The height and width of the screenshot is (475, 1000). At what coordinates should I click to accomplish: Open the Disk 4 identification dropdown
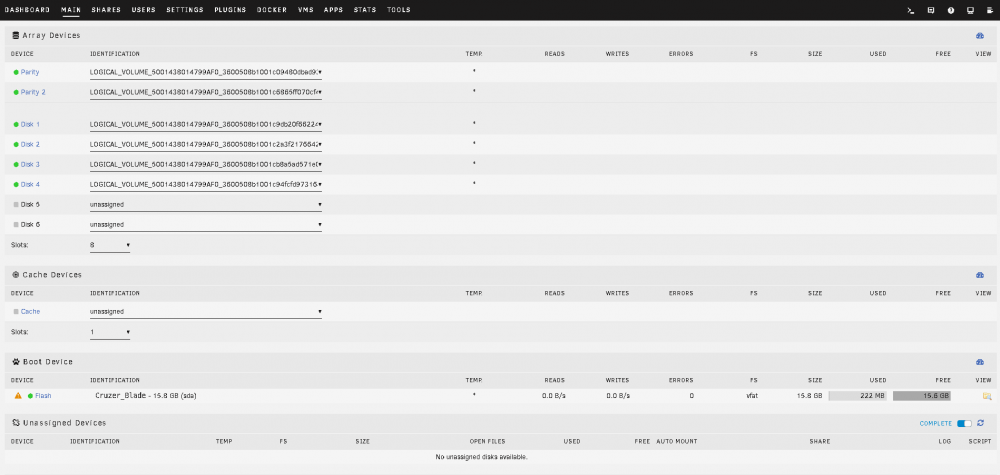206,185
